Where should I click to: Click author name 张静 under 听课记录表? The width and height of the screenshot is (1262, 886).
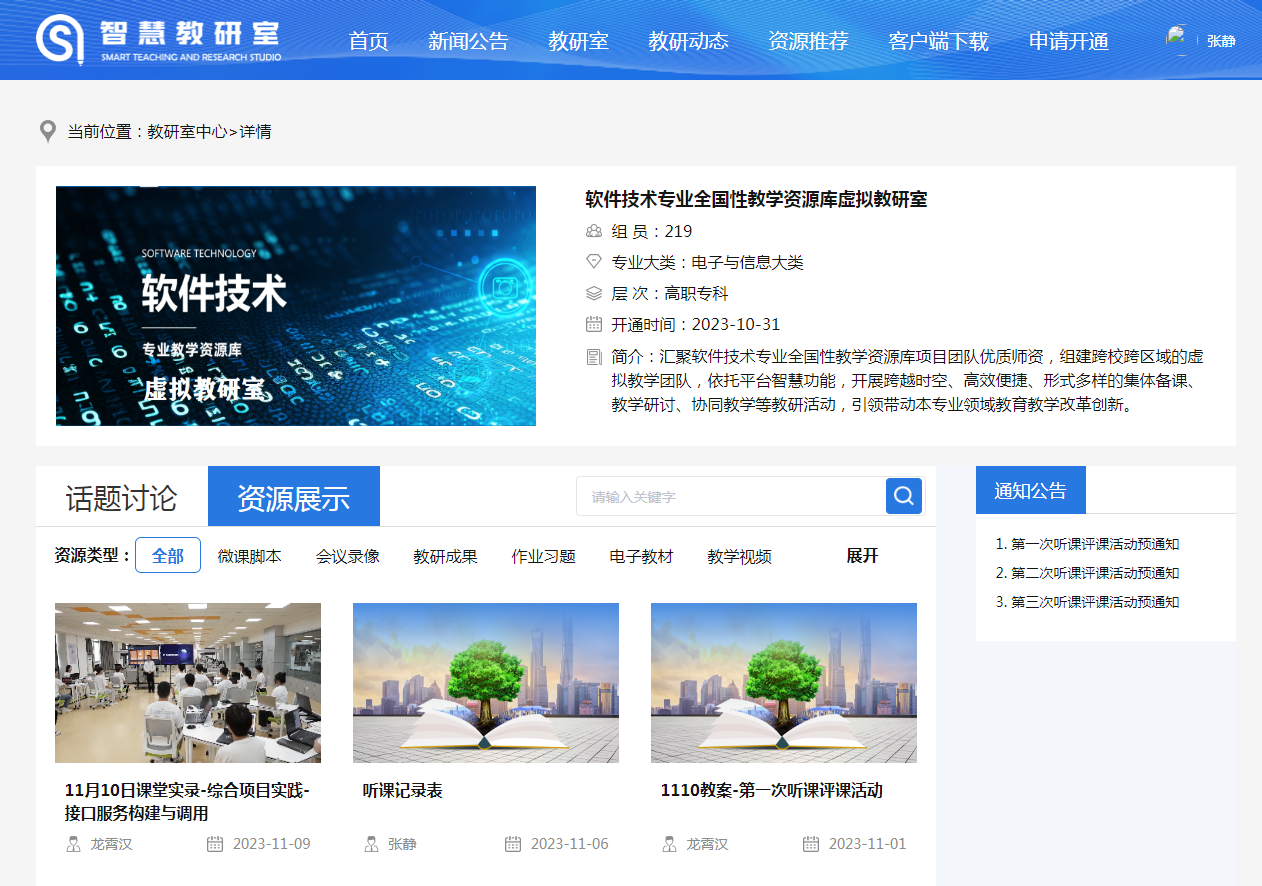click(403, 844)
